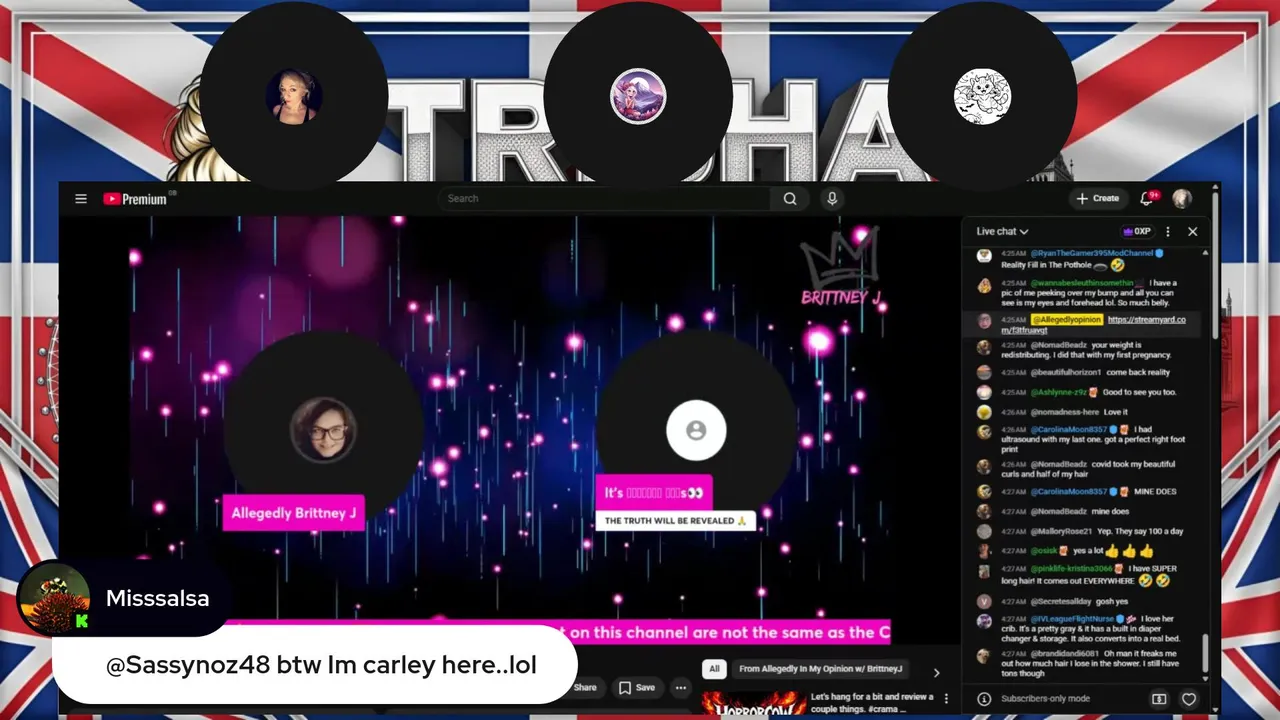
Task: Click the blonde woman avatar circle at top
Action: click(x=294, y=97)
